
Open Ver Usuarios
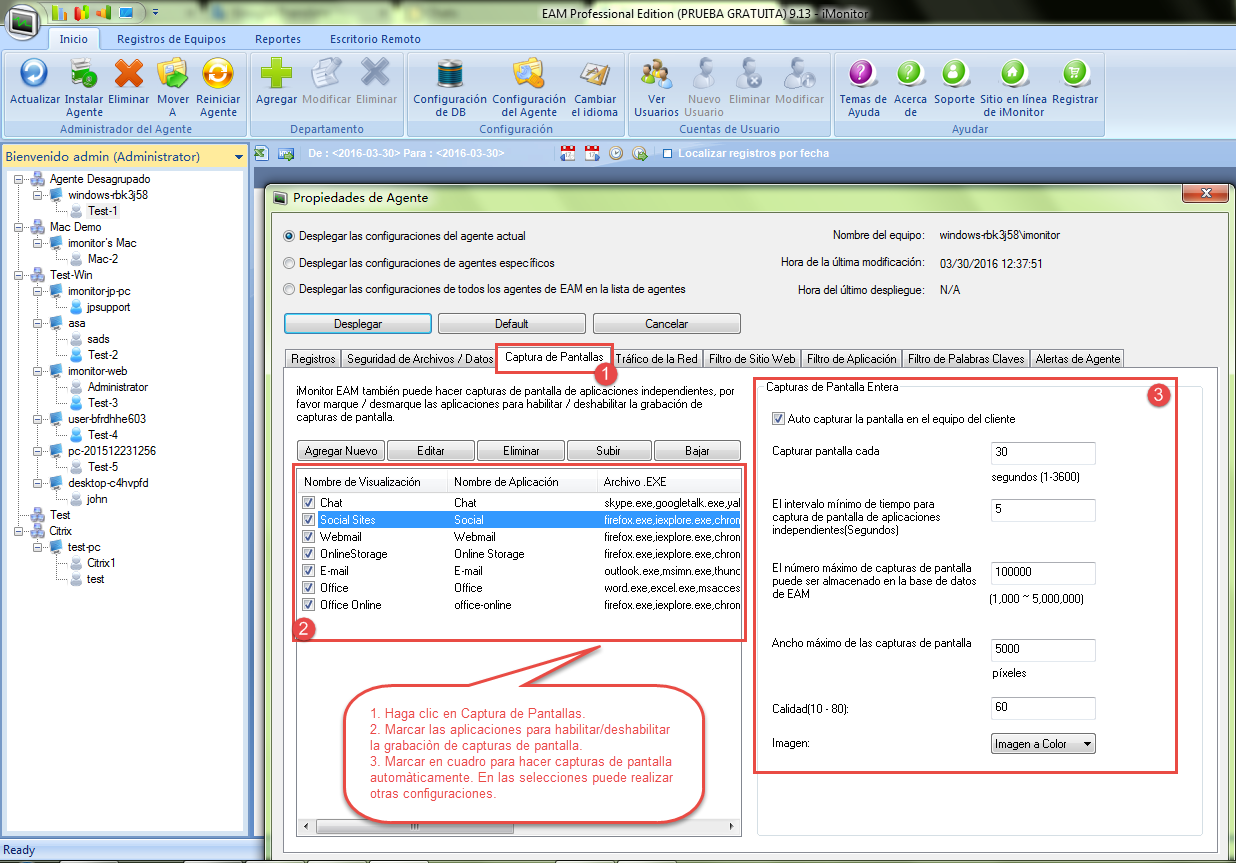[656, 75]
